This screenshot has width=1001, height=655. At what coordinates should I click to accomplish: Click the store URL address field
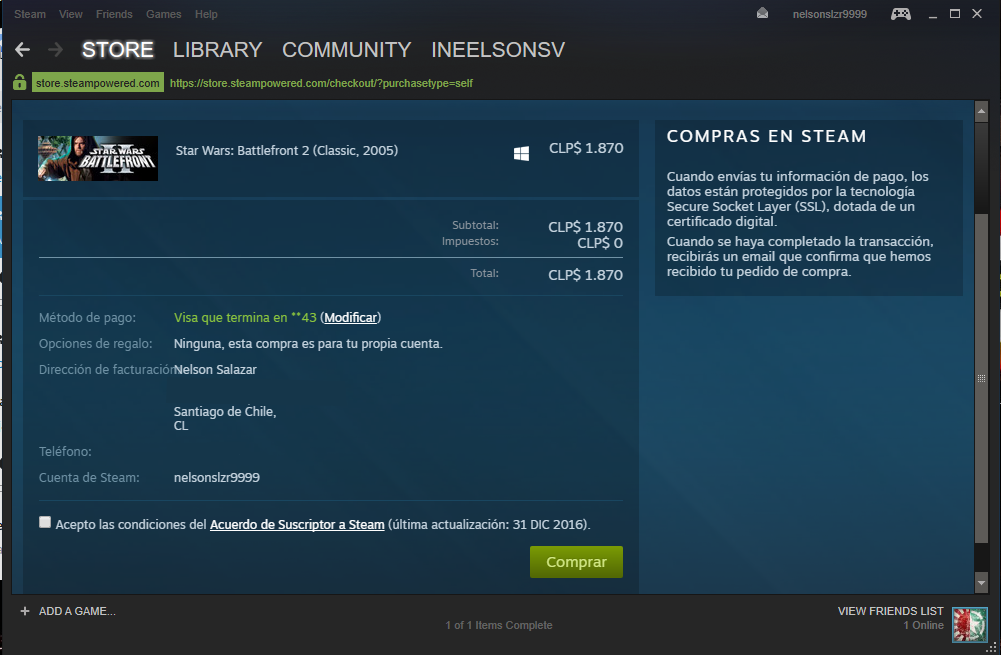[x=321, y=83]
